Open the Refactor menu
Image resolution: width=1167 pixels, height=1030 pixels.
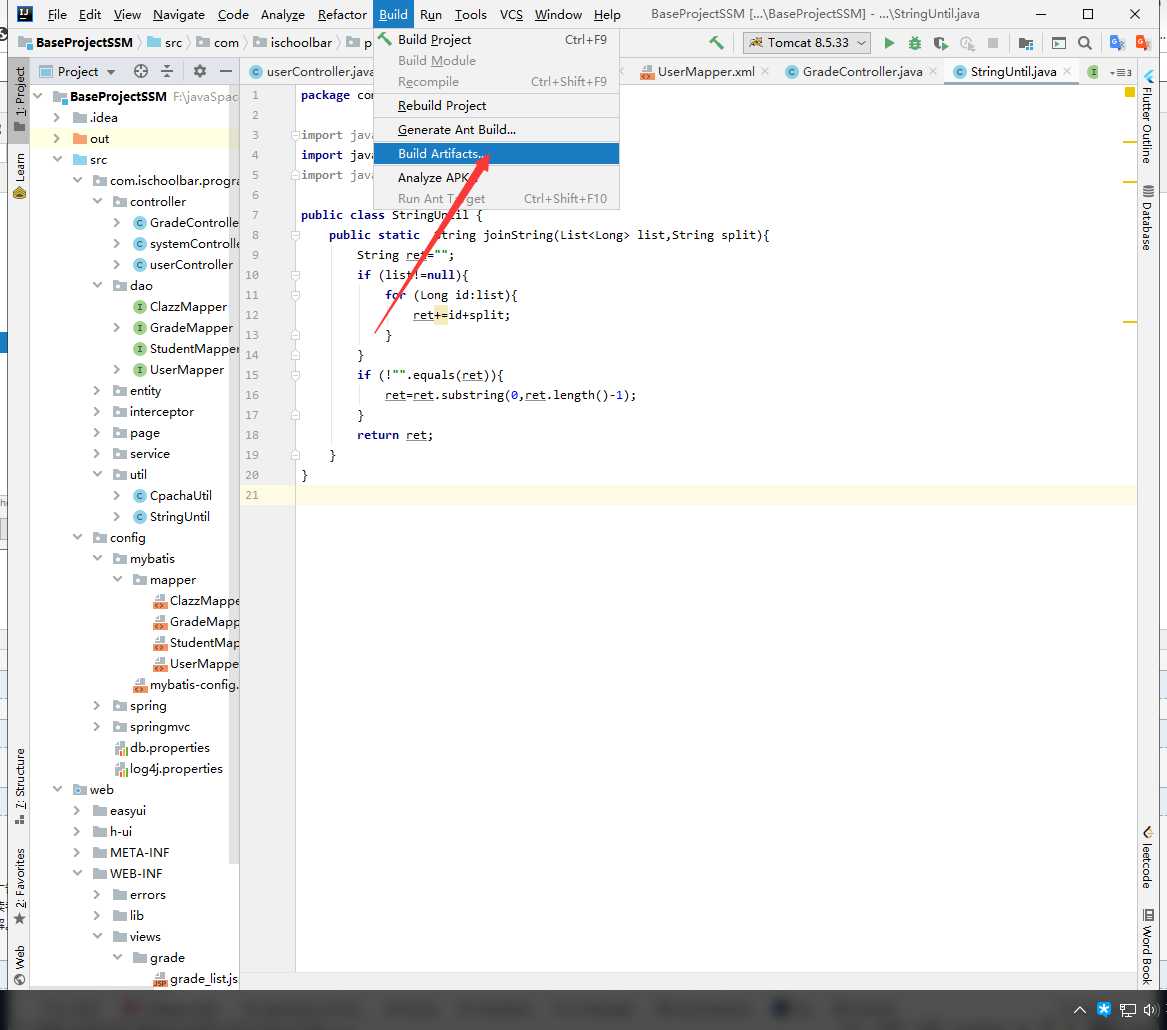pos(342,14)
